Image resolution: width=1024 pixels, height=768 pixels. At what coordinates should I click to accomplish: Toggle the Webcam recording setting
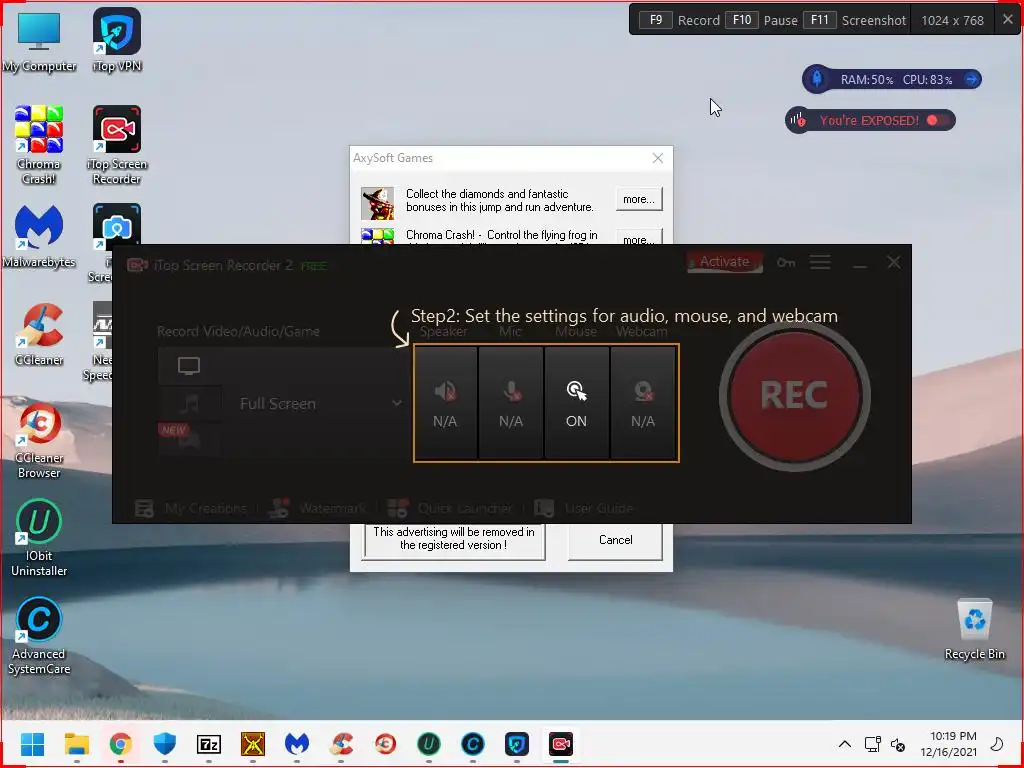(x=643, y=403)
